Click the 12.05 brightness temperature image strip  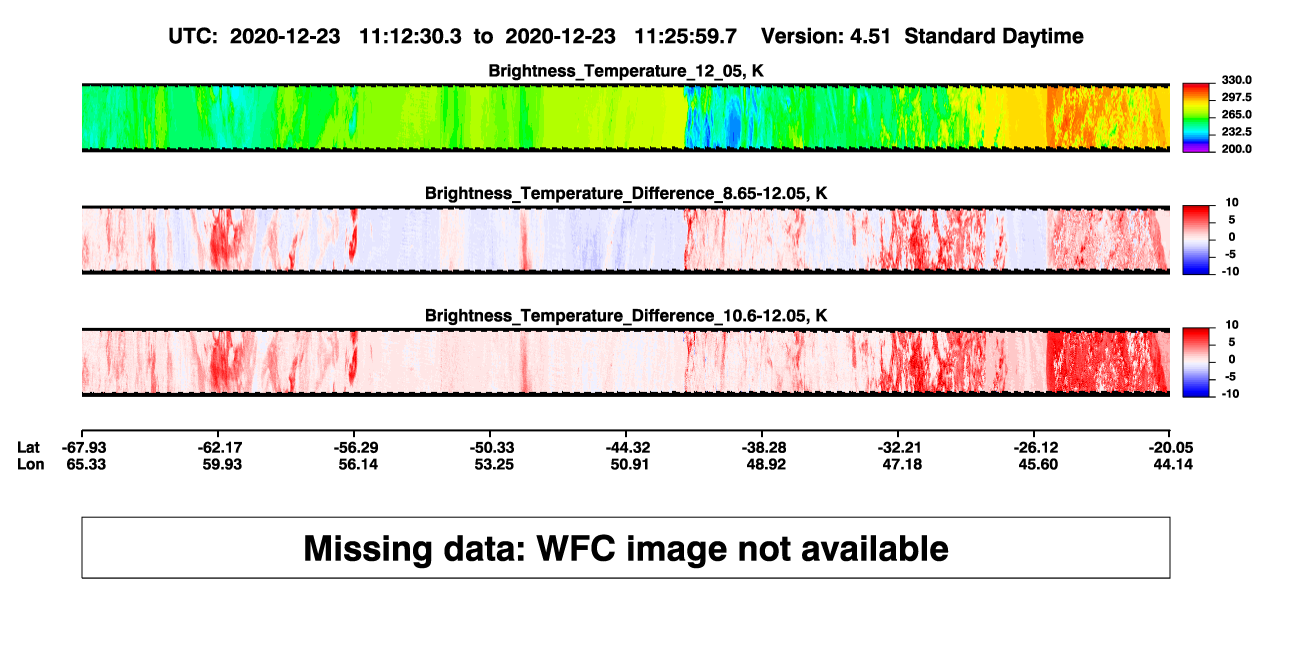coord(626,118)
